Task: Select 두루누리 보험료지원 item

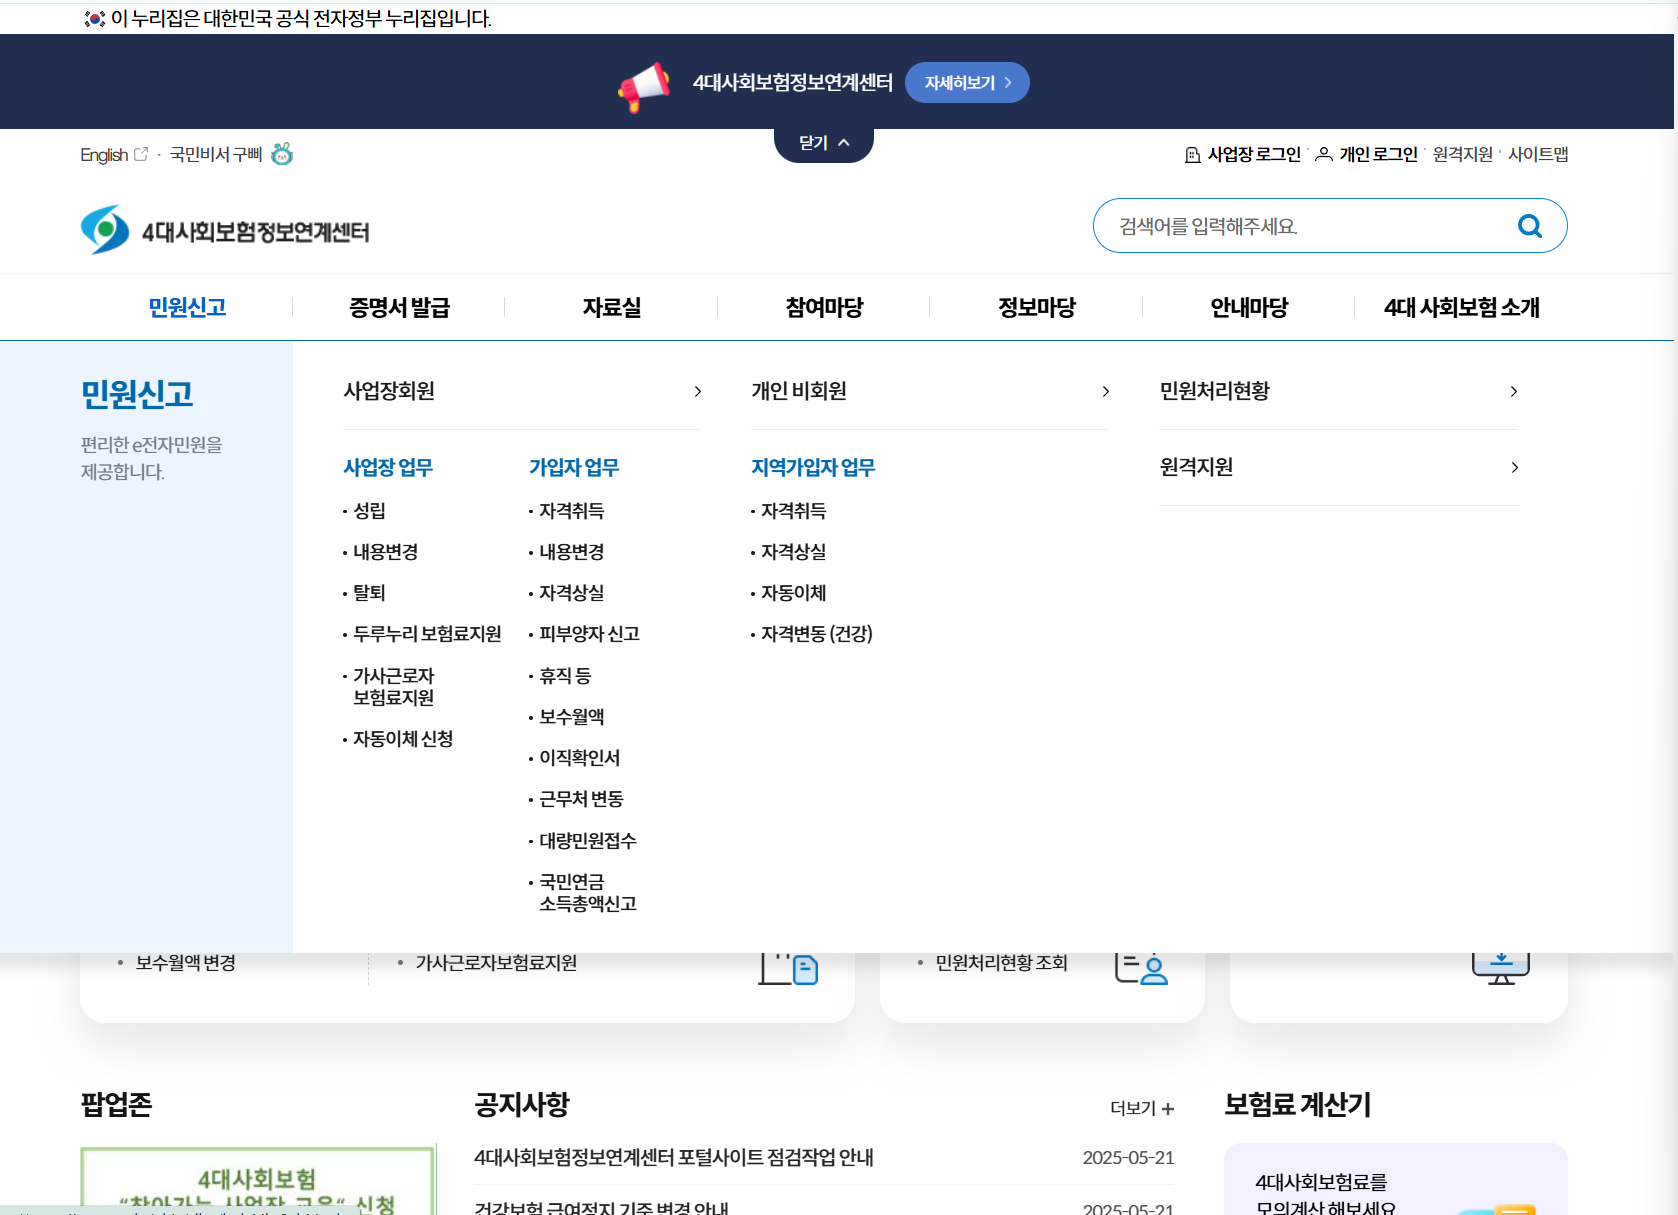Action: 427,634
